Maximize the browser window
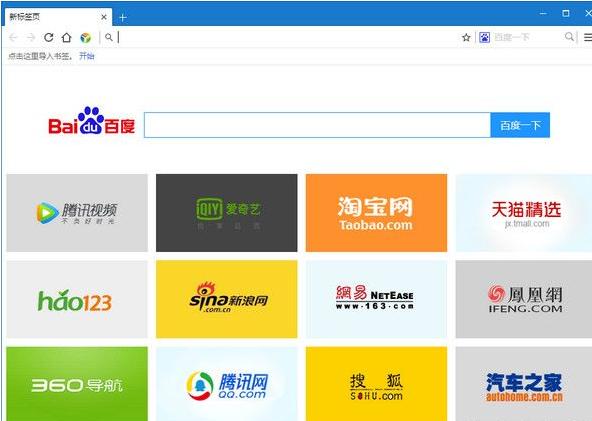The image size is (592, 421). (x=566, y=13)
